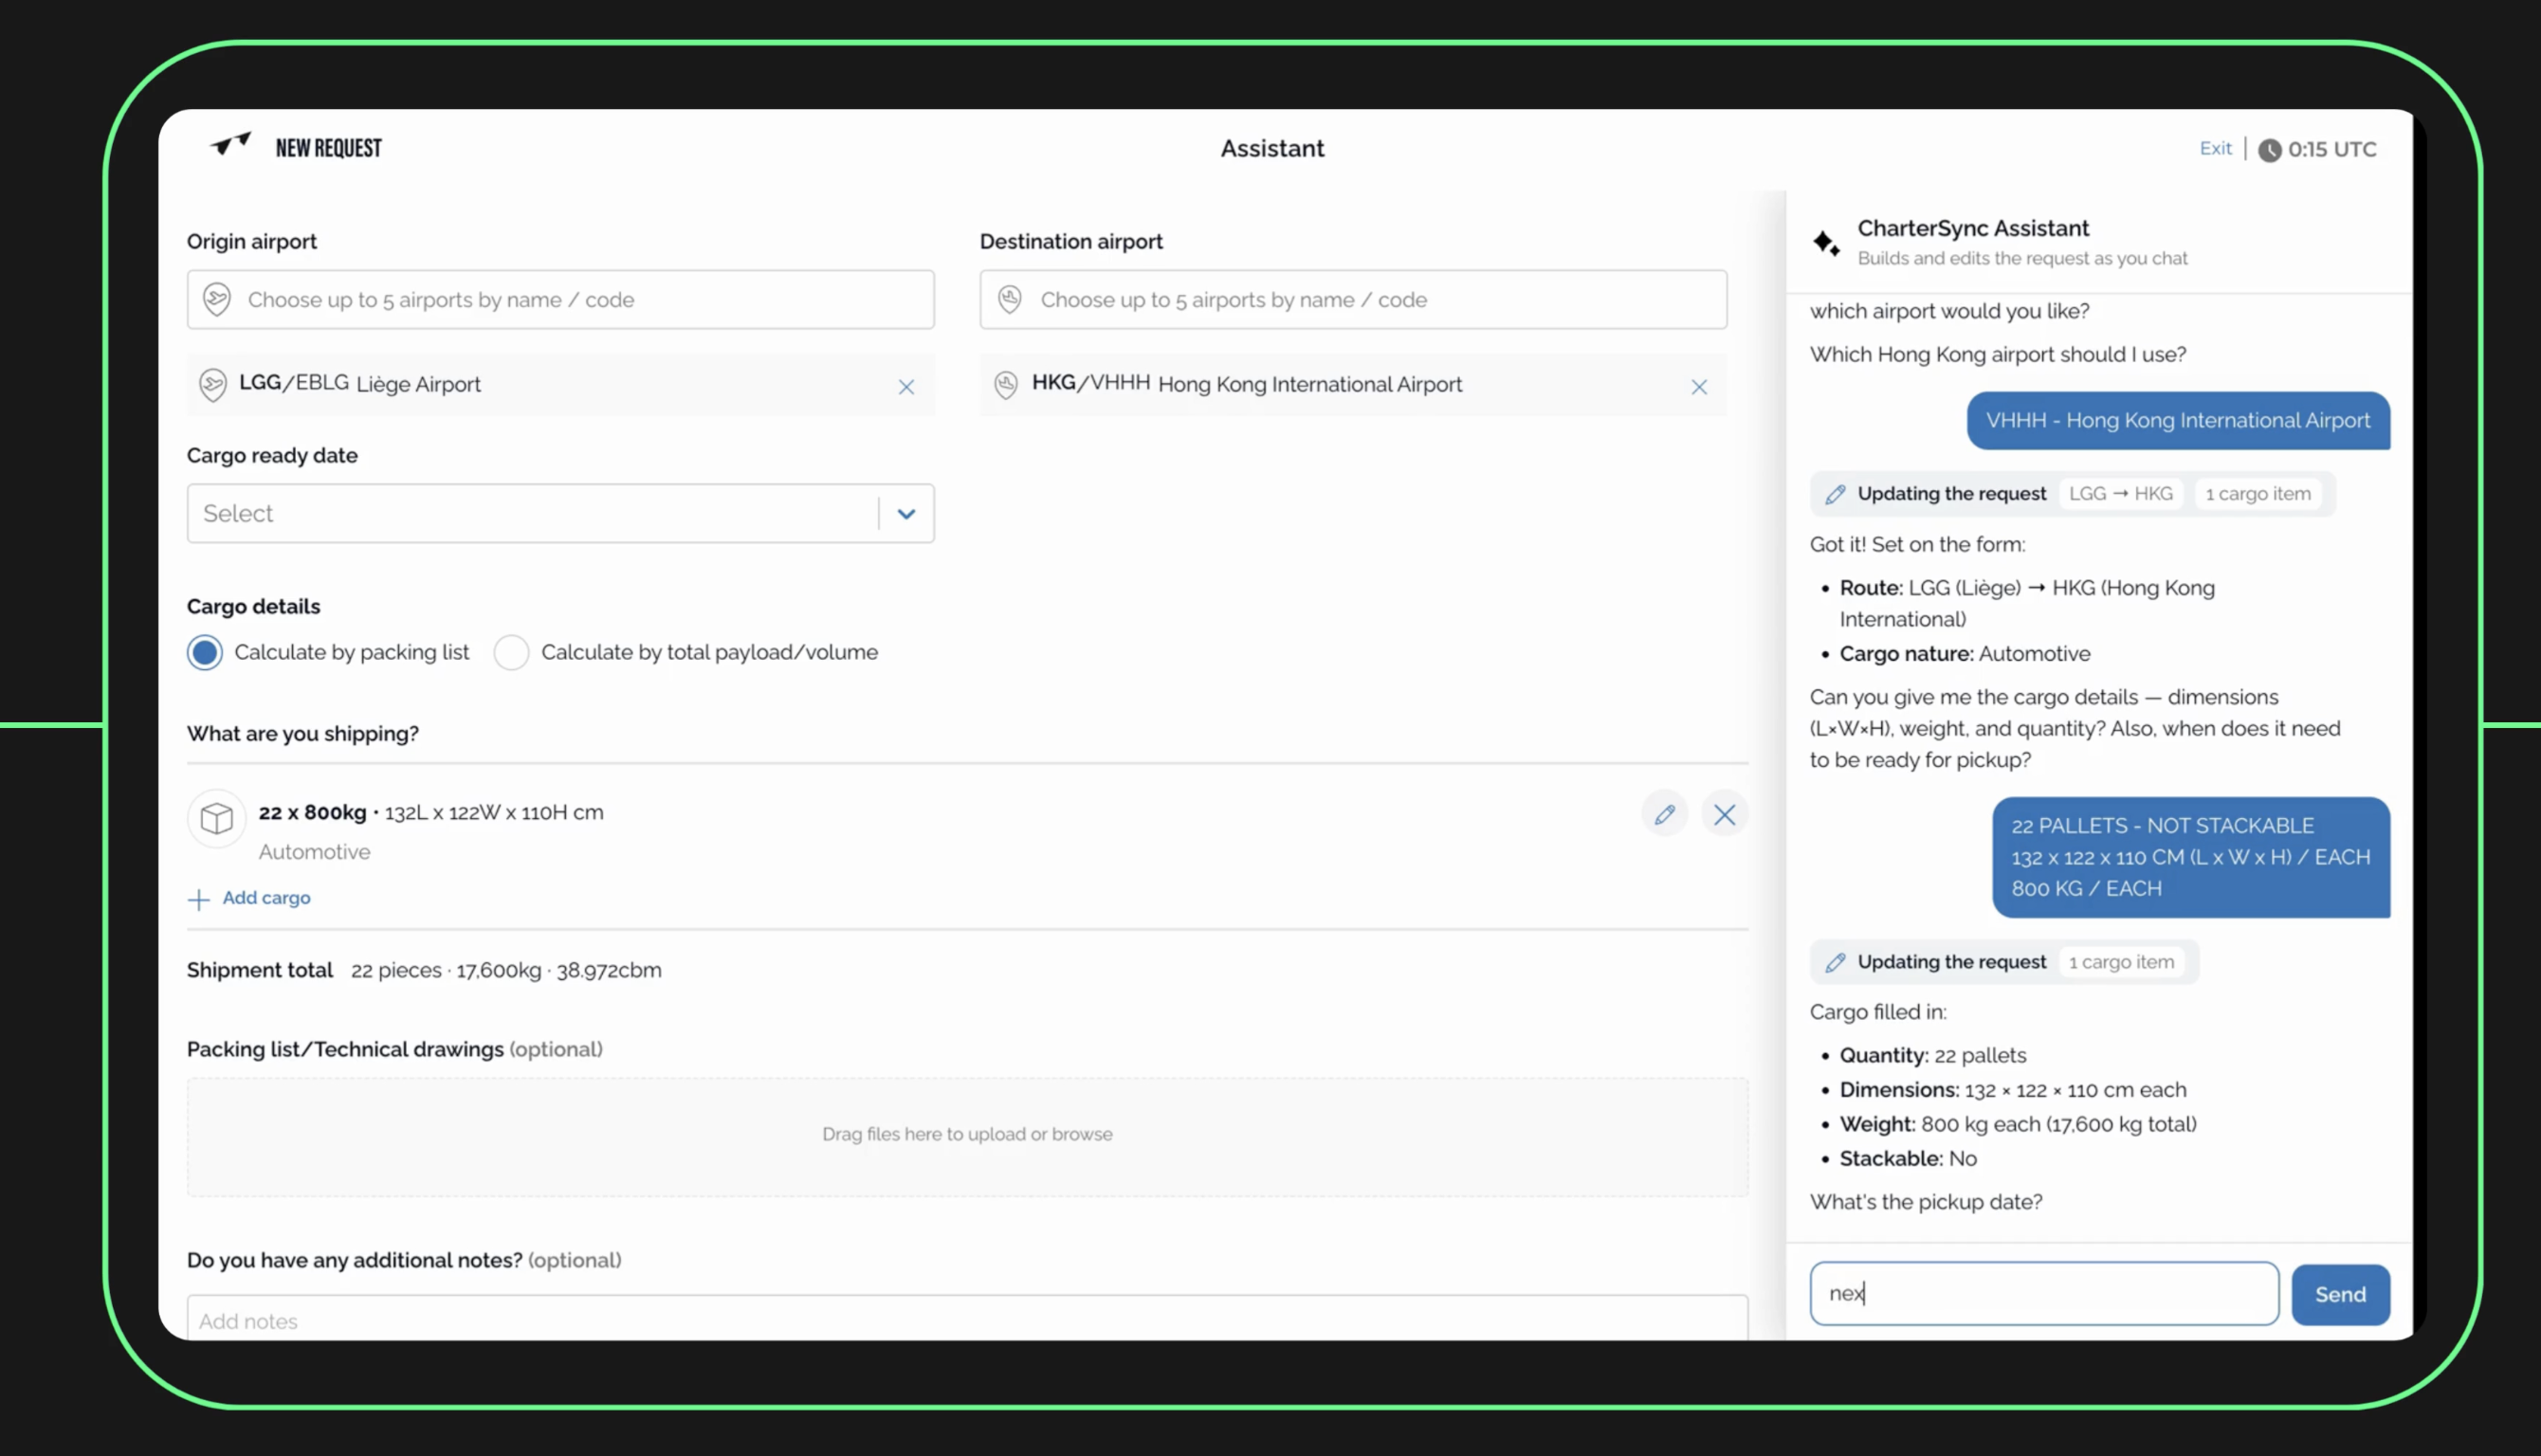
Task: Click the VHHH - Hong Kong International Airport message
Action: coord(2178,420)
